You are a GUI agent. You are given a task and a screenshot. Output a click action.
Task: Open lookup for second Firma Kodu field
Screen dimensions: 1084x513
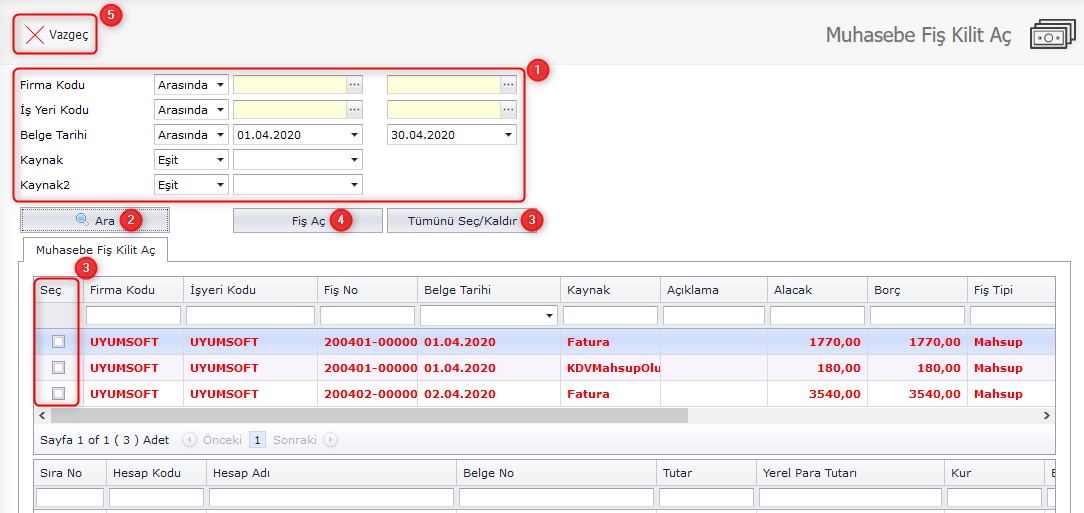508,85
